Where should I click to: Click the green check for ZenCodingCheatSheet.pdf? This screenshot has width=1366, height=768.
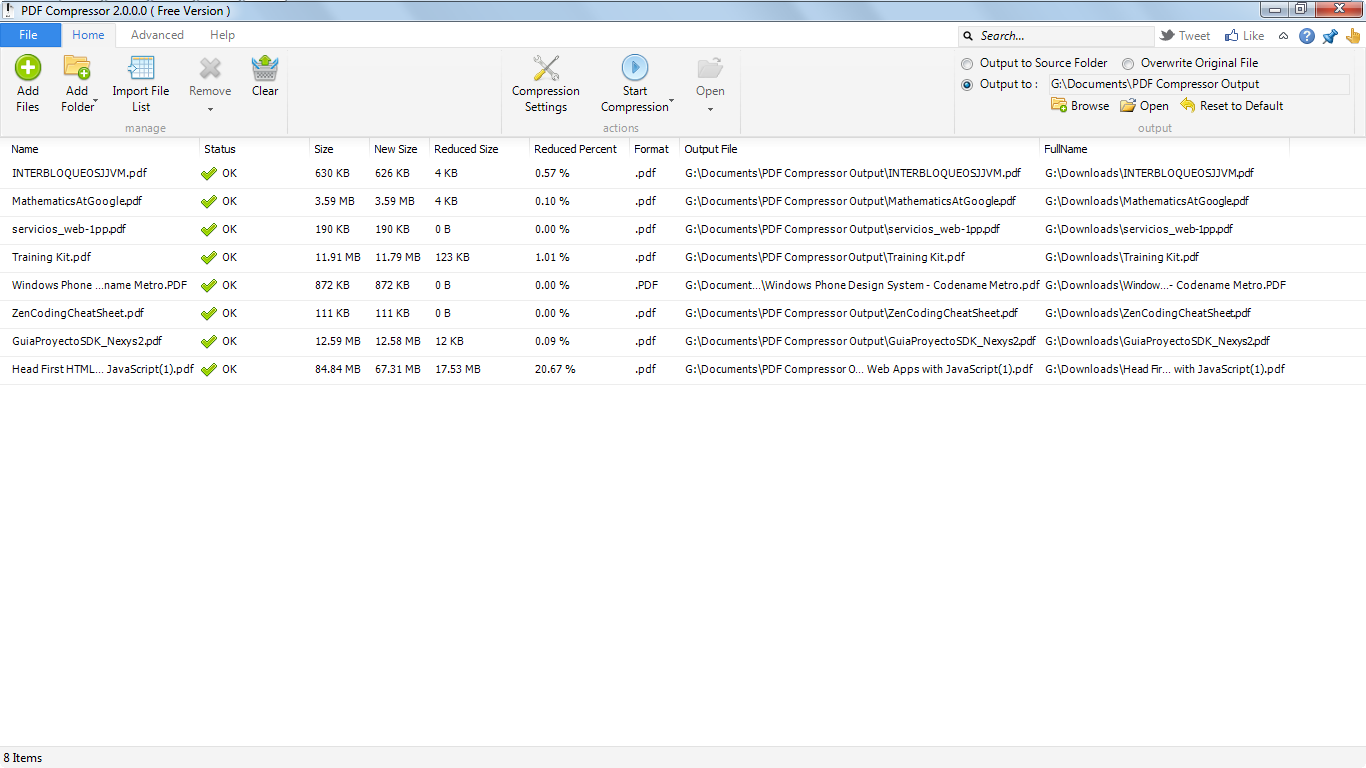click(209, 313)
